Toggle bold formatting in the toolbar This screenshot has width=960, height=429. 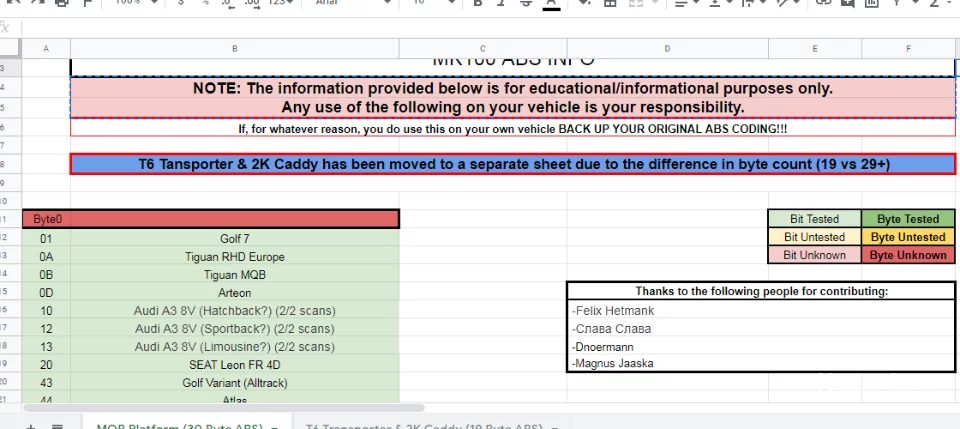tap(478, 3)
